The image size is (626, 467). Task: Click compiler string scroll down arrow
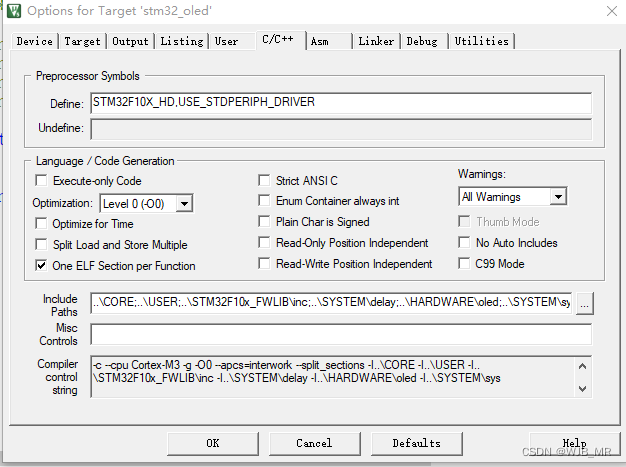coord(582,388)
